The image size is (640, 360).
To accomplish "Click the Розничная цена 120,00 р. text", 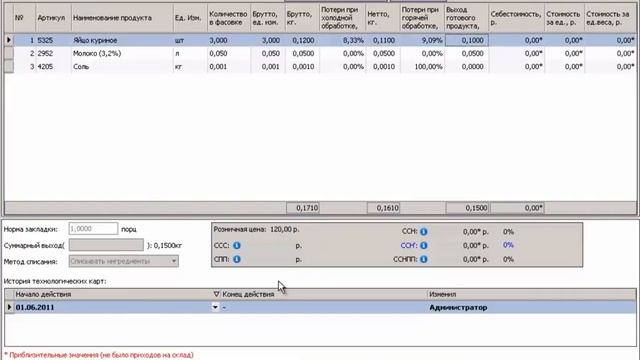I will click(256, 229).
